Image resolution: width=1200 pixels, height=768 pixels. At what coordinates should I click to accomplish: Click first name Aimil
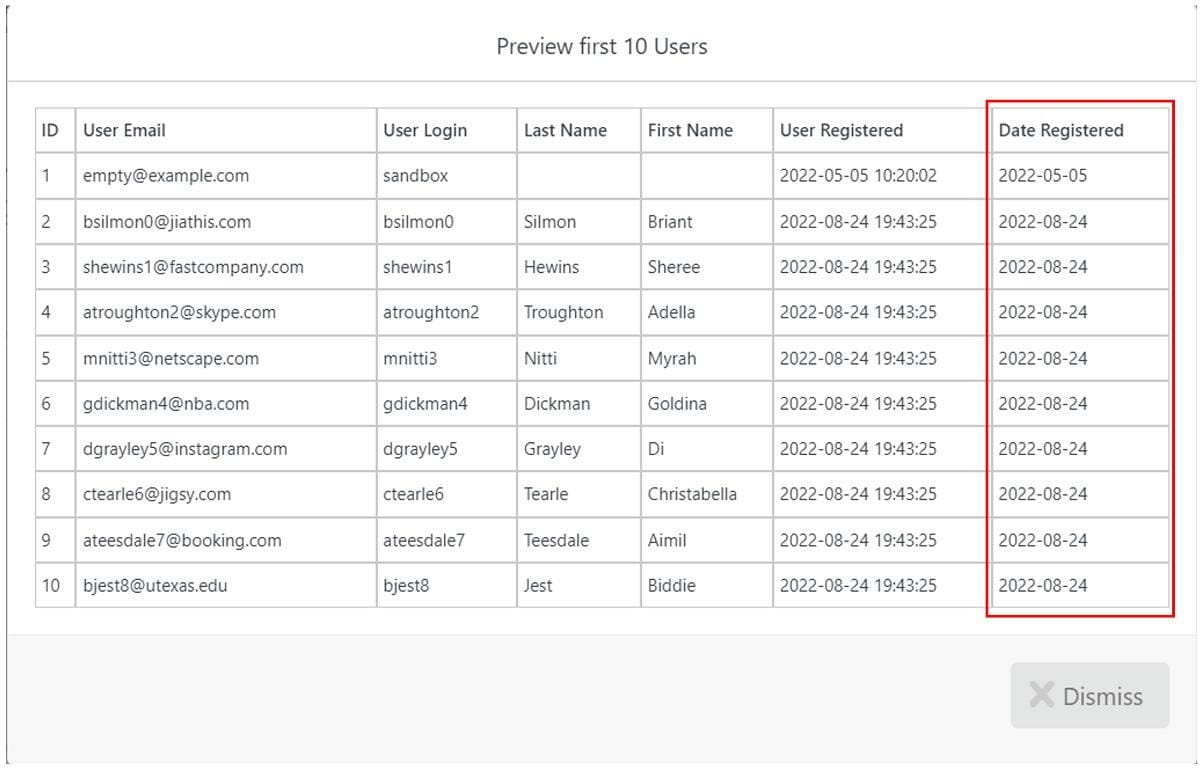pyautogui.click(x=667, y=540)
